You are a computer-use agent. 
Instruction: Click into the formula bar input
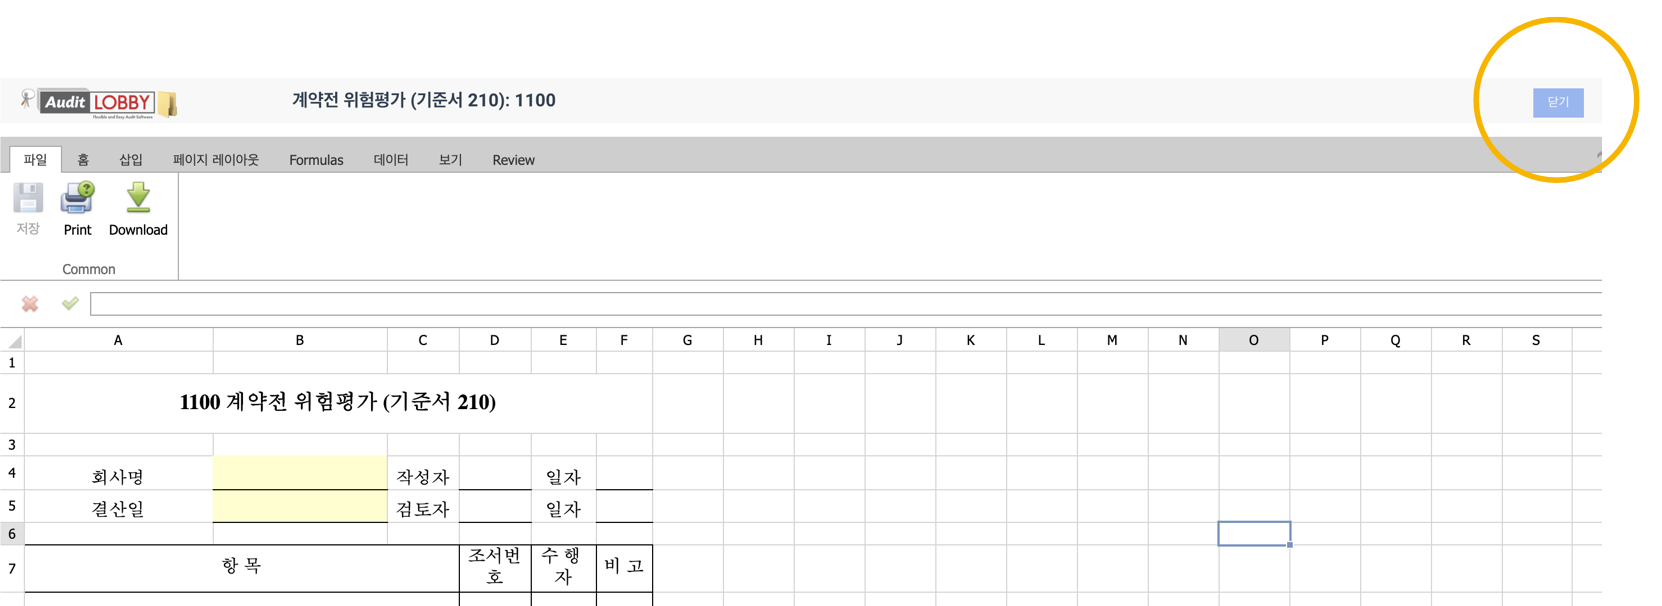(x=840, y=304)
